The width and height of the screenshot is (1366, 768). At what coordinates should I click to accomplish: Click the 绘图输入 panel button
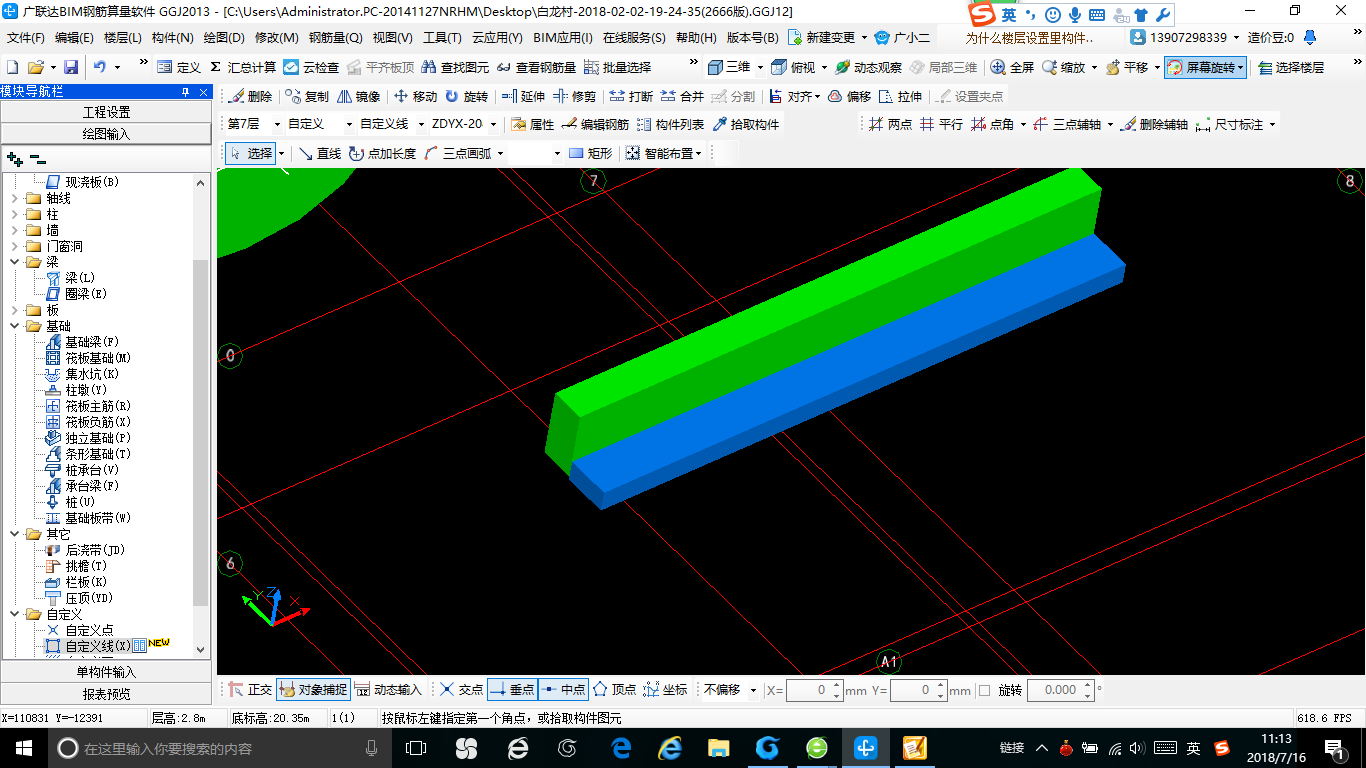tap(106, 133)
